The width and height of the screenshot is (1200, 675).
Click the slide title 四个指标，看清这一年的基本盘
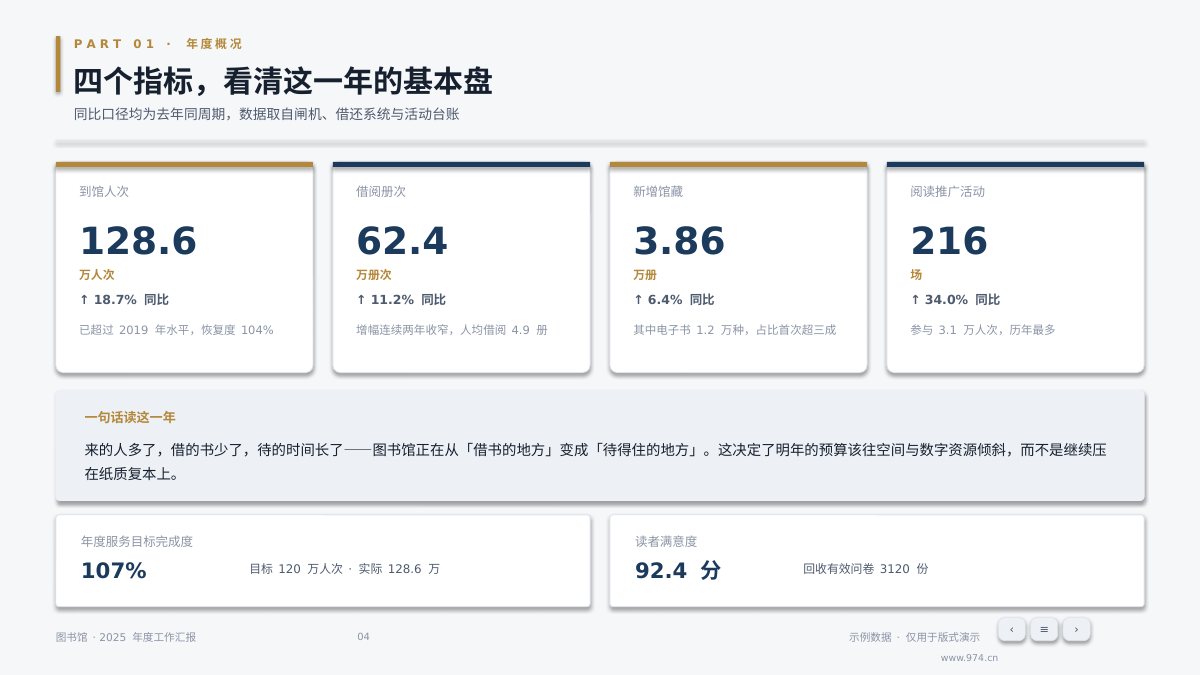pyautogui.click(x=283, y=81)
